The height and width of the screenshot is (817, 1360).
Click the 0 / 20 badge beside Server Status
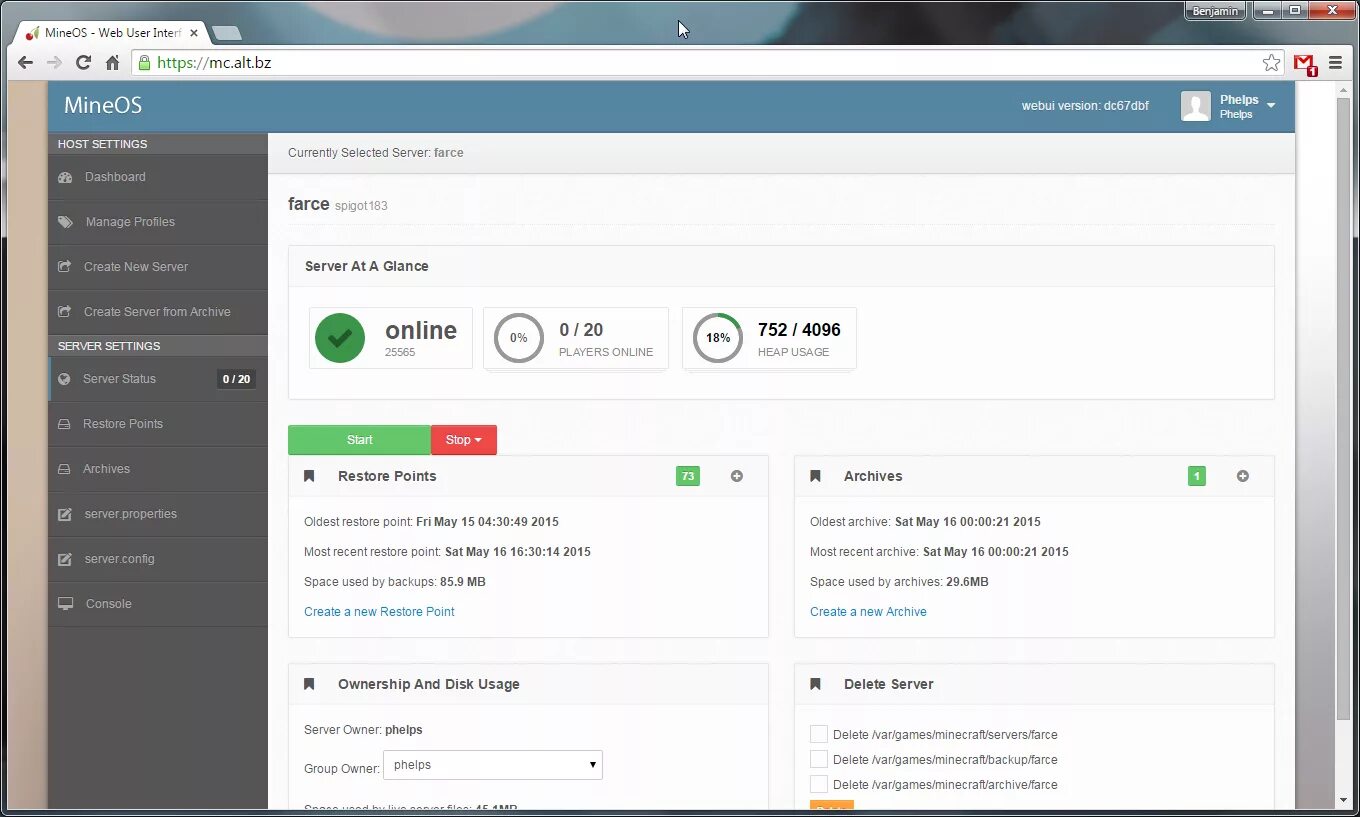click(236, 379)
